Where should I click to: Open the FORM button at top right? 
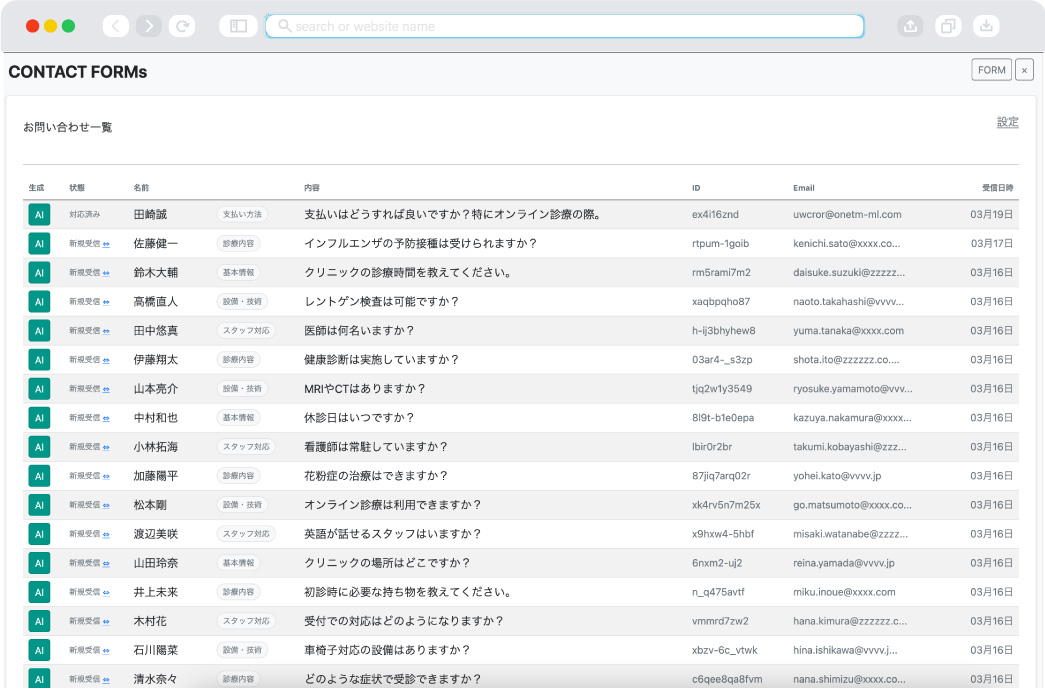click(991, 70)
